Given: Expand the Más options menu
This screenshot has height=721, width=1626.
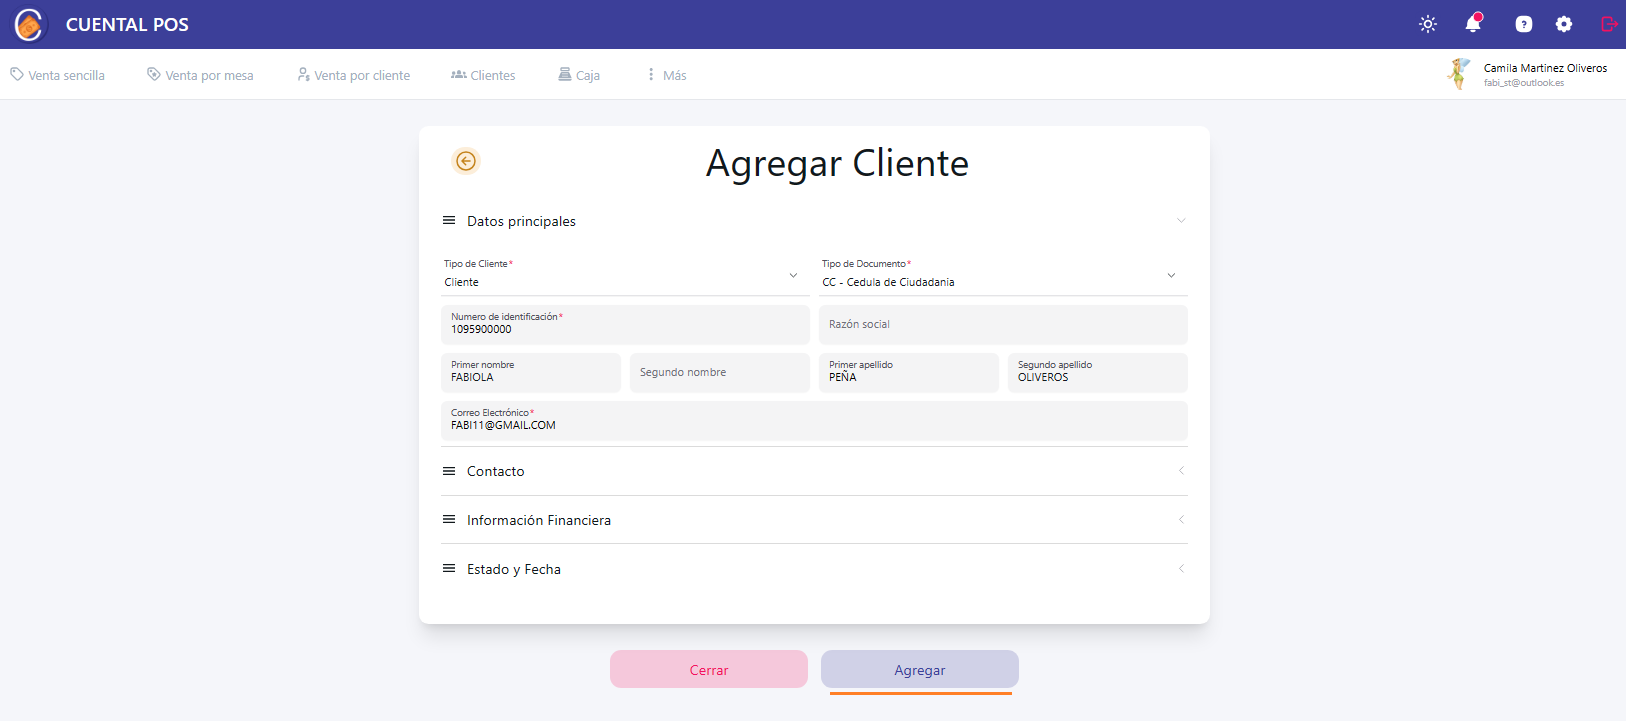Looking at the screenshot, I should 666,75.
